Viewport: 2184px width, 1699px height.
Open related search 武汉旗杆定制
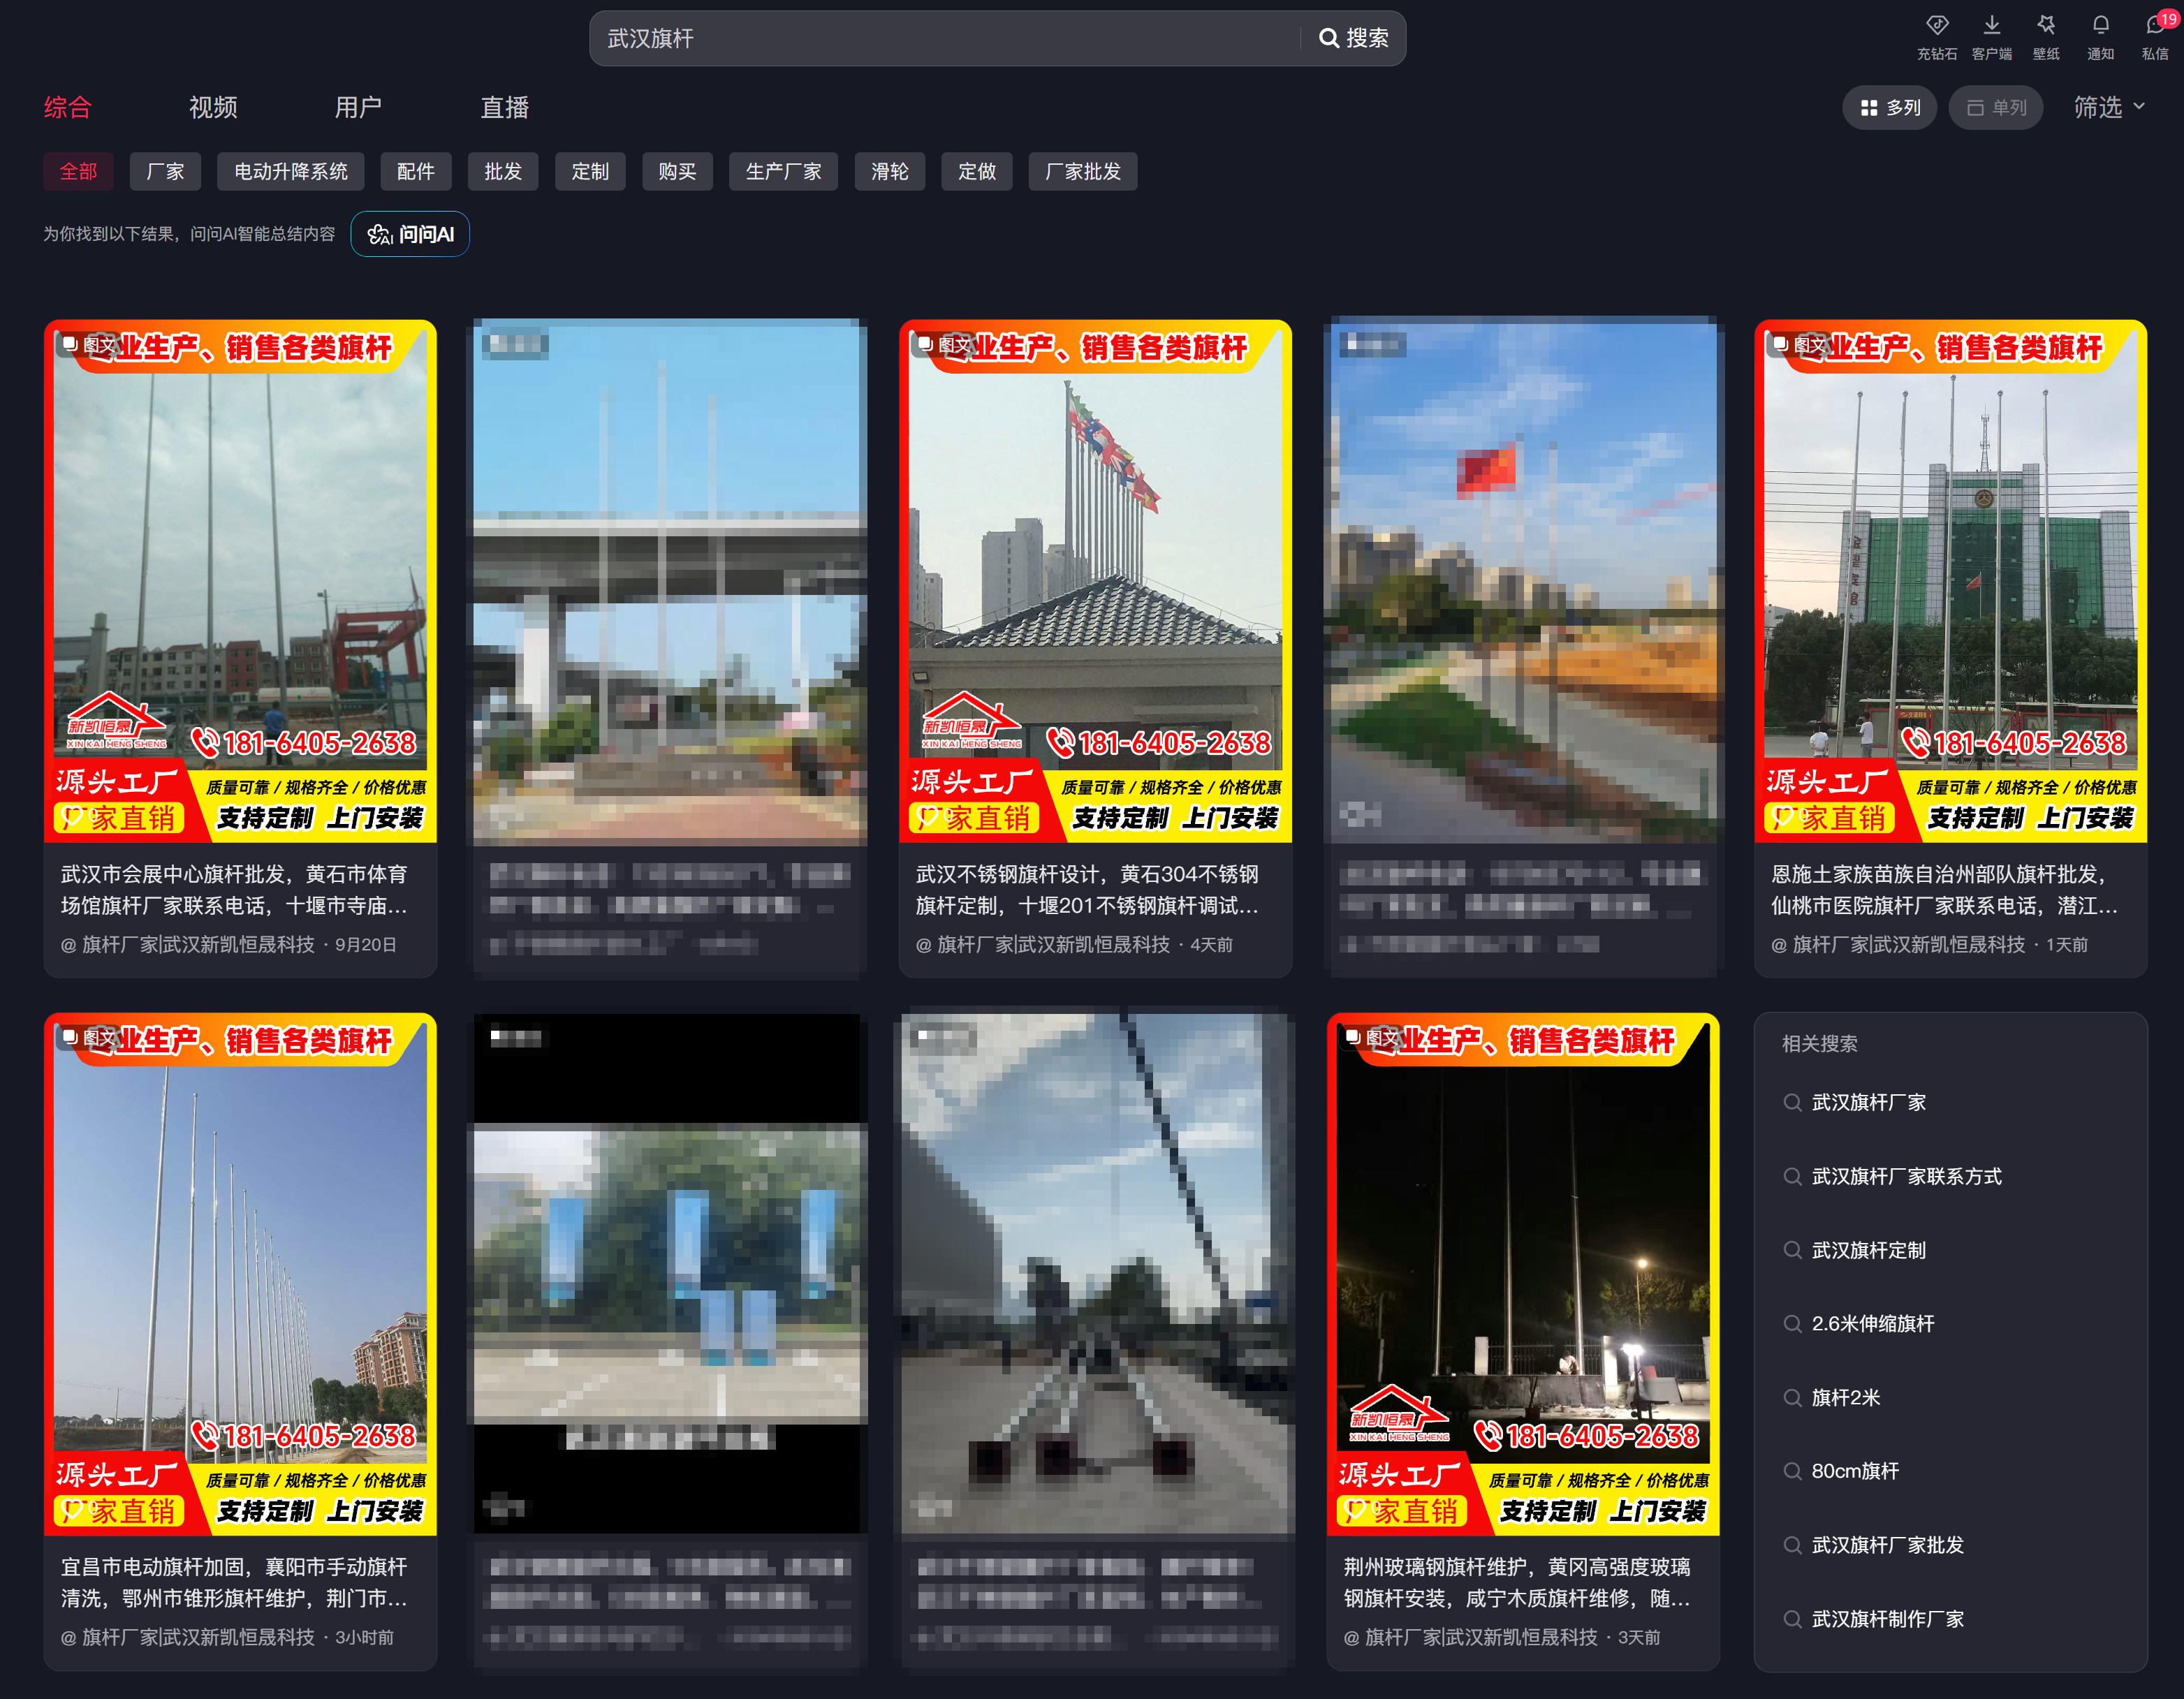point(1868,1250)
